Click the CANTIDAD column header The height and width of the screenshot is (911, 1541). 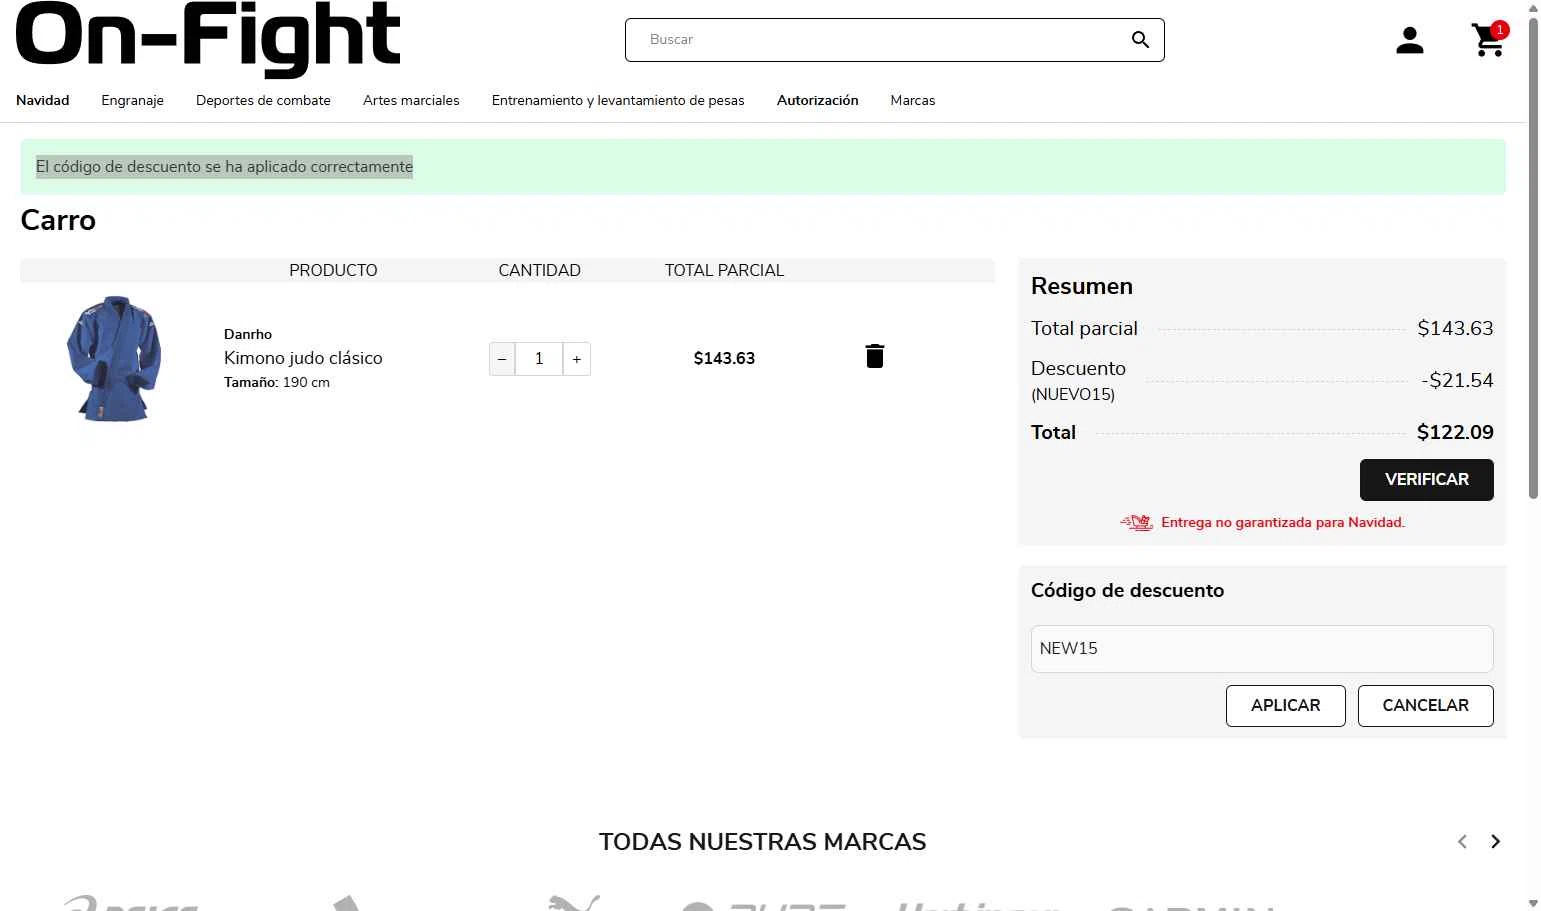click(539, 270)
